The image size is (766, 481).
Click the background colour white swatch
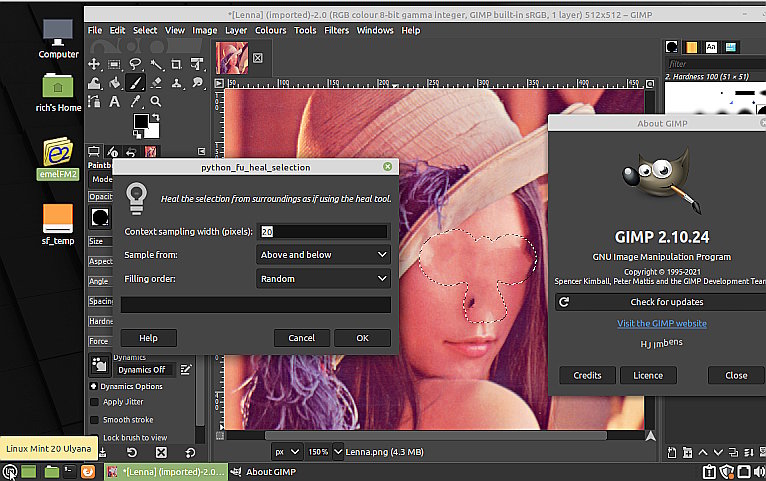pyautogui.click(x=154, y=132)
